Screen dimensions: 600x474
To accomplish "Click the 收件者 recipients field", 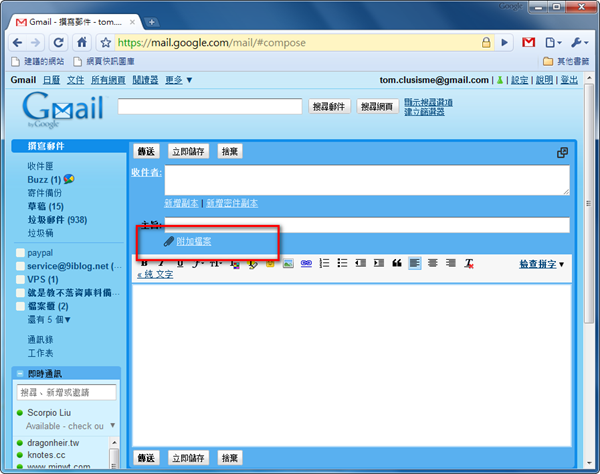I will click(367, 180).
